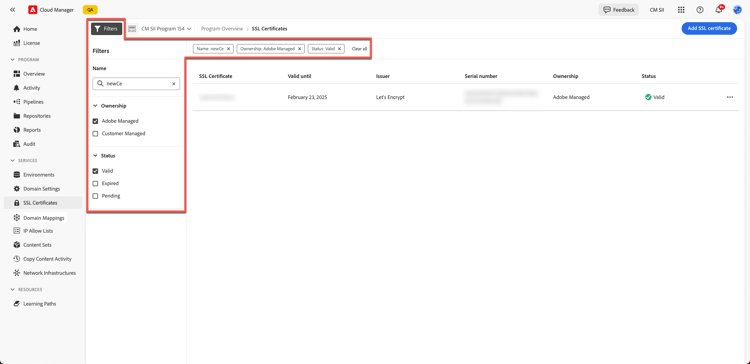Viewport: 750px width, 364px height.
Task: Open the CM SII Program 154 dropdown
Action: coord(166,29)
